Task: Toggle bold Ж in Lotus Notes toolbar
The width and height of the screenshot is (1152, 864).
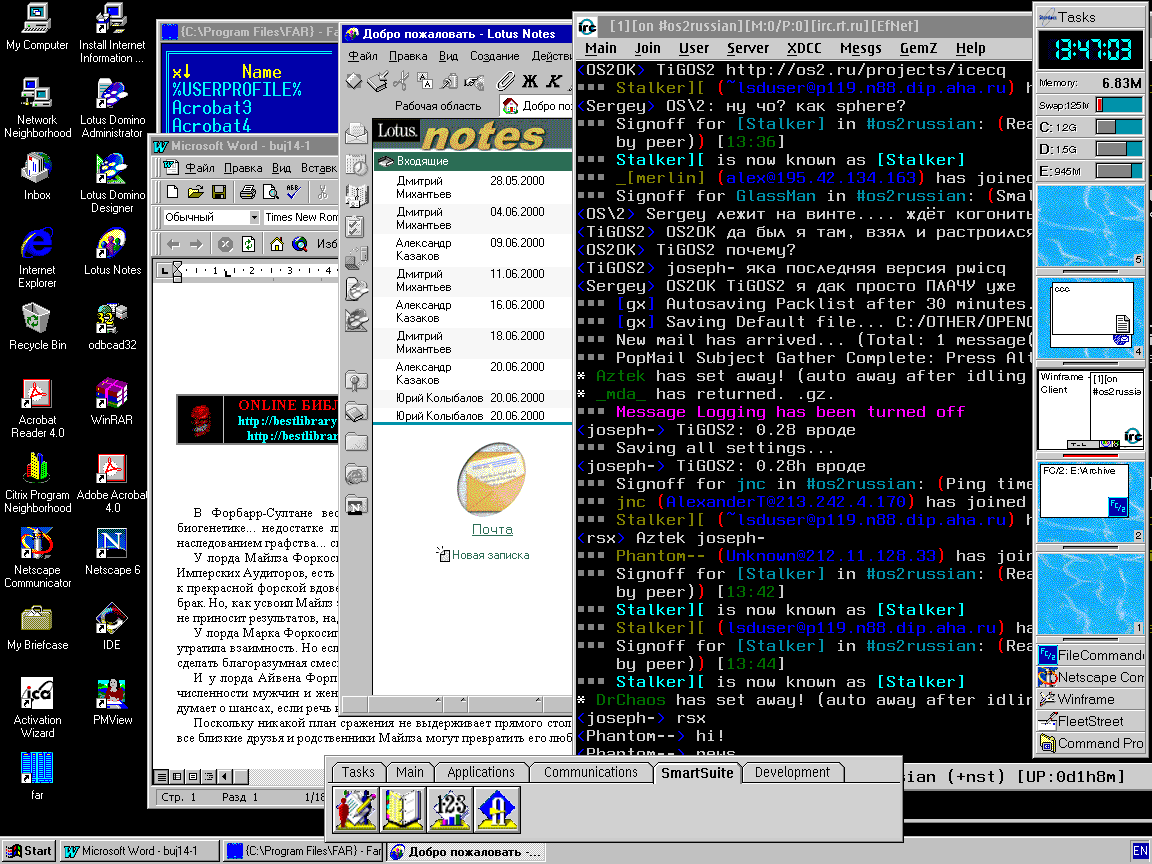Action: pos(530,81)
